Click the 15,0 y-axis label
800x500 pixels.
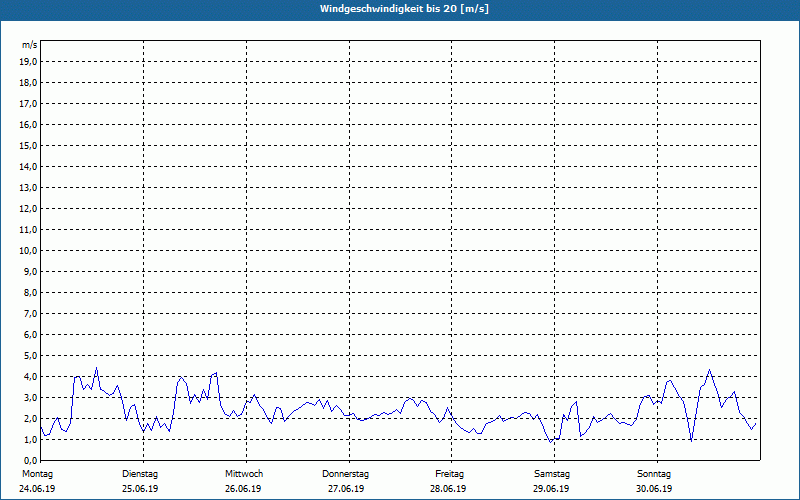click(x=28, y=145)
